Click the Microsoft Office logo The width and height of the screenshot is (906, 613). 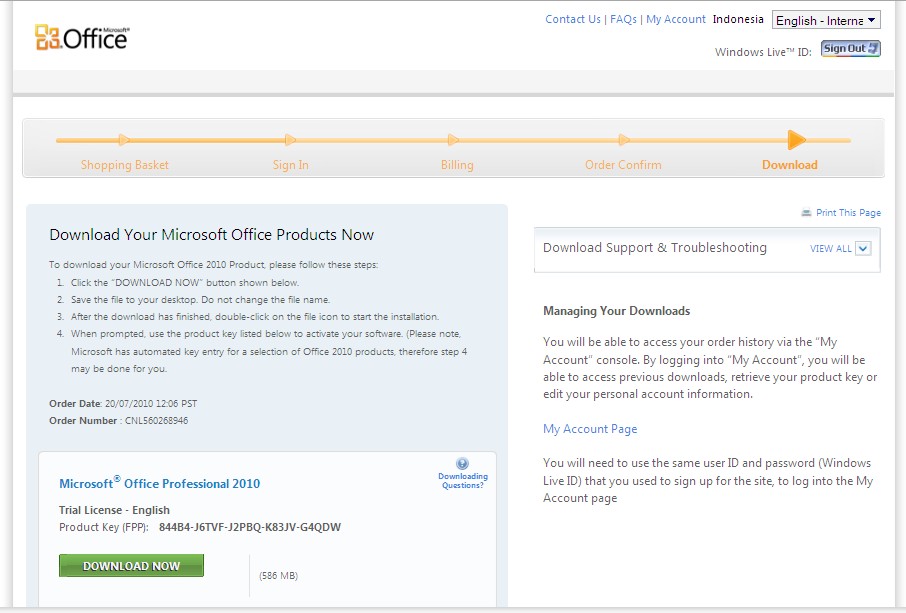(82, 37)
